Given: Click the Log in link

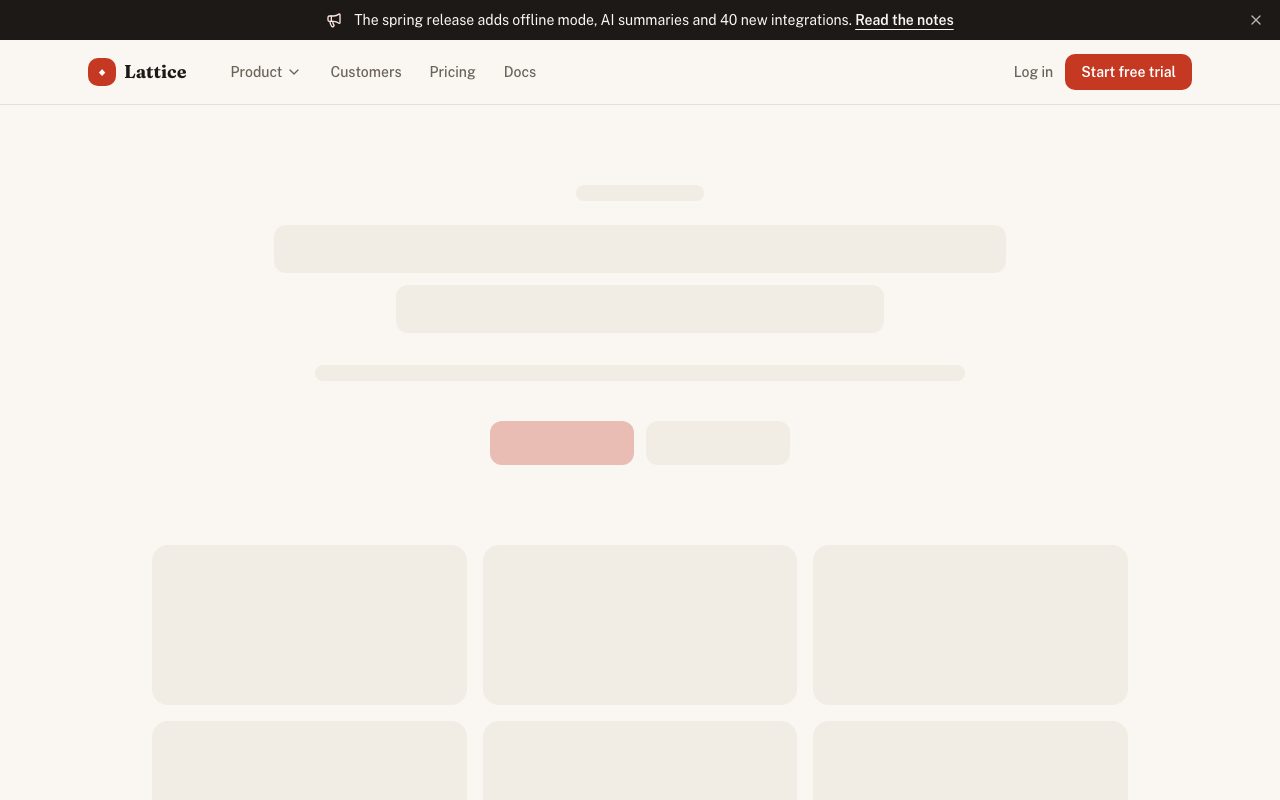Looking at the screenshot, I should point(1033,72).
